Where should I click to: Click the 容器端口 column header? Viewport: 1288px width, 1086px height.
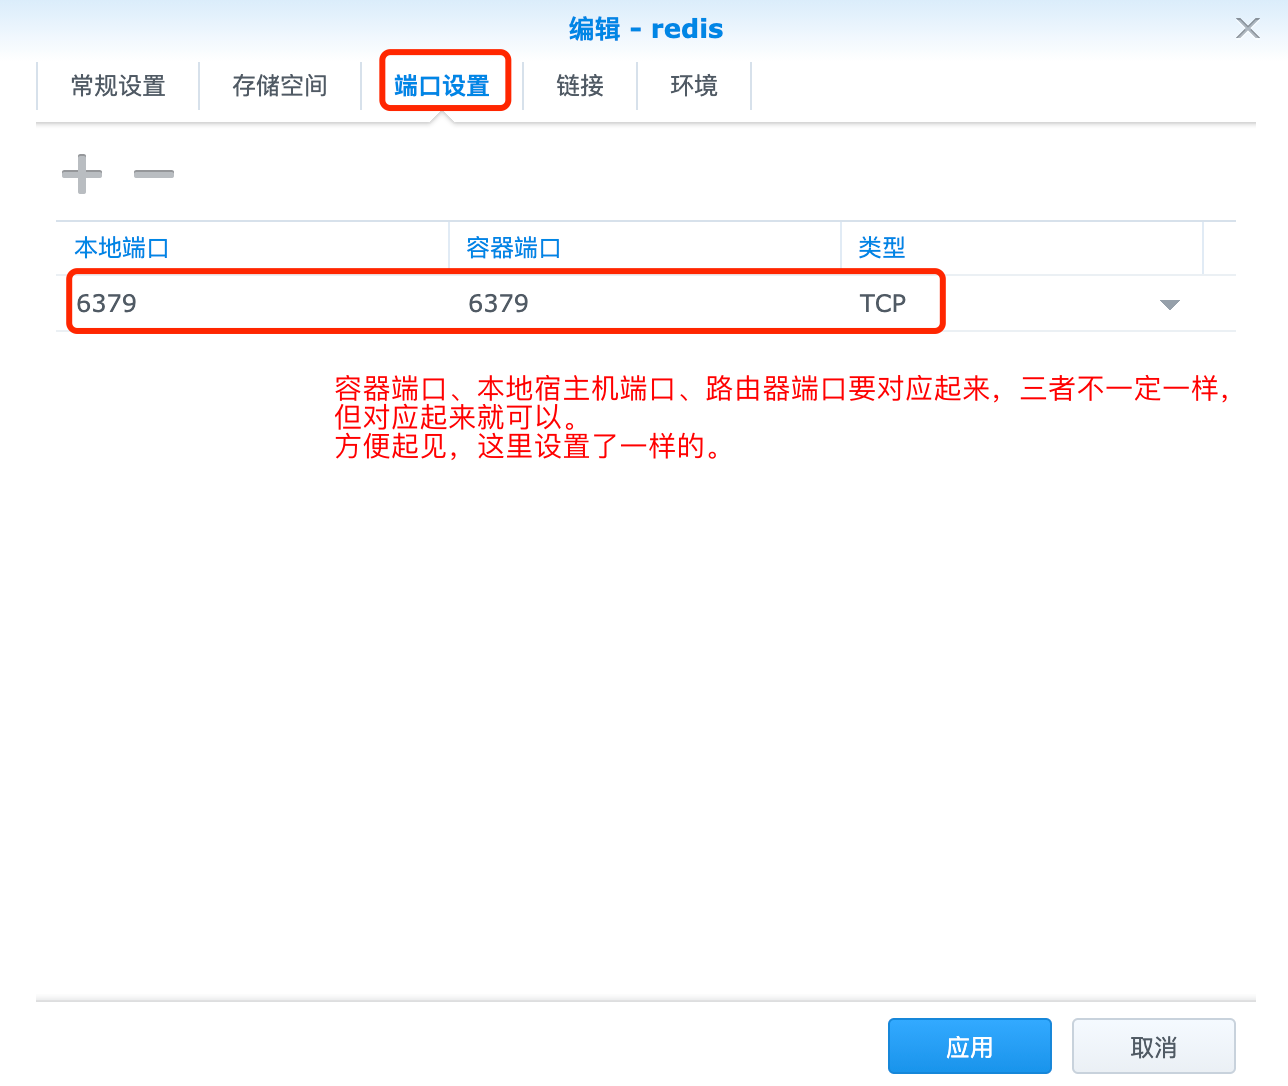click(514, 248)
